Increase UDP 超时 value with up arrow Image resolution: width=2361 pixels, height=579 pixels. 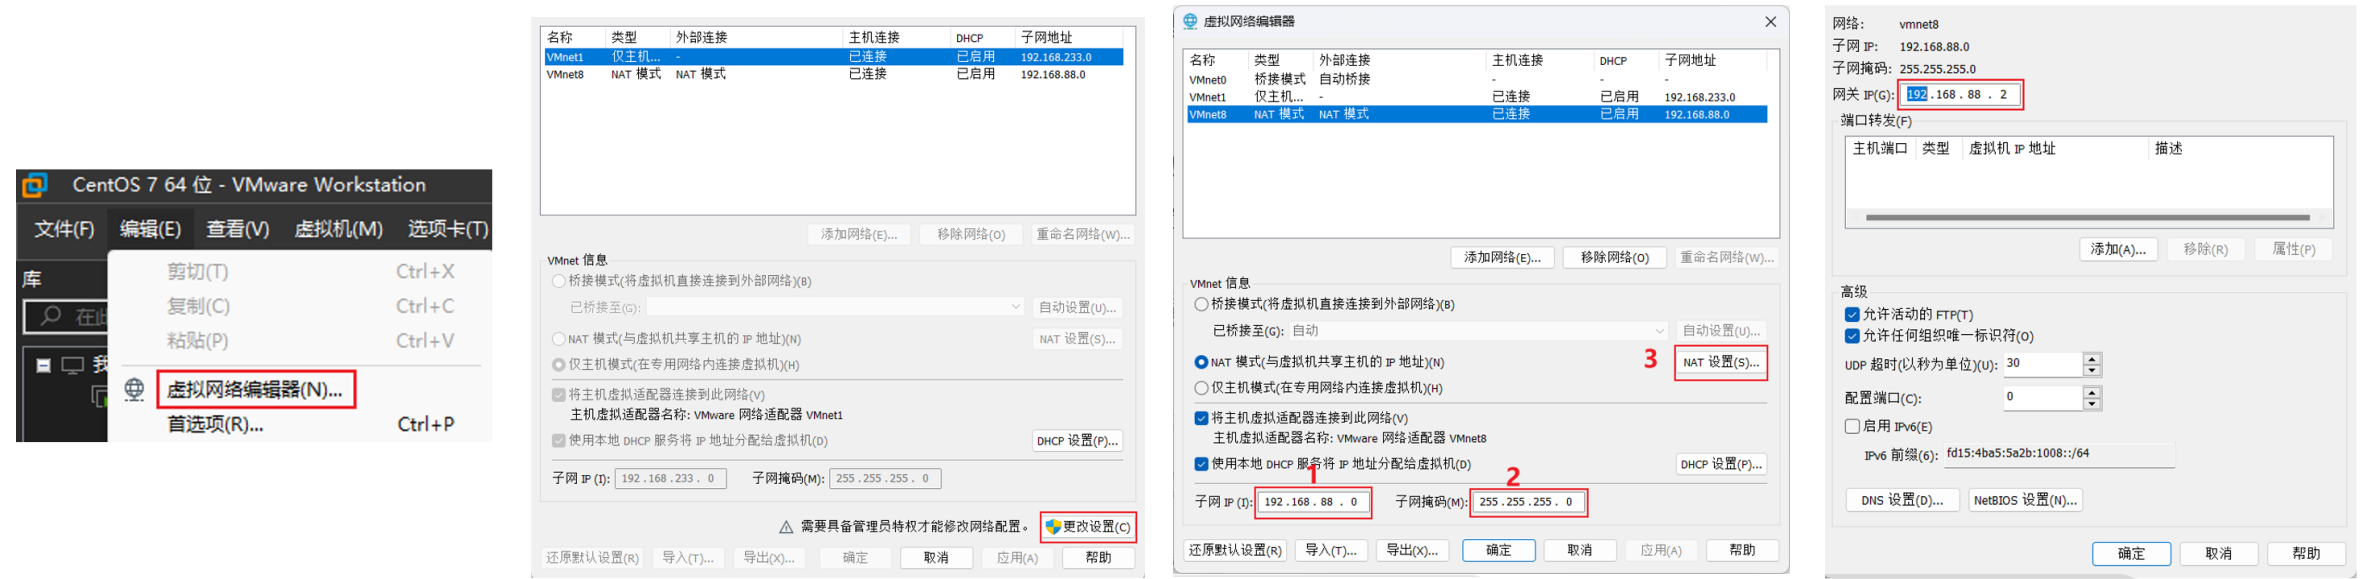(x=2092, y=358)
